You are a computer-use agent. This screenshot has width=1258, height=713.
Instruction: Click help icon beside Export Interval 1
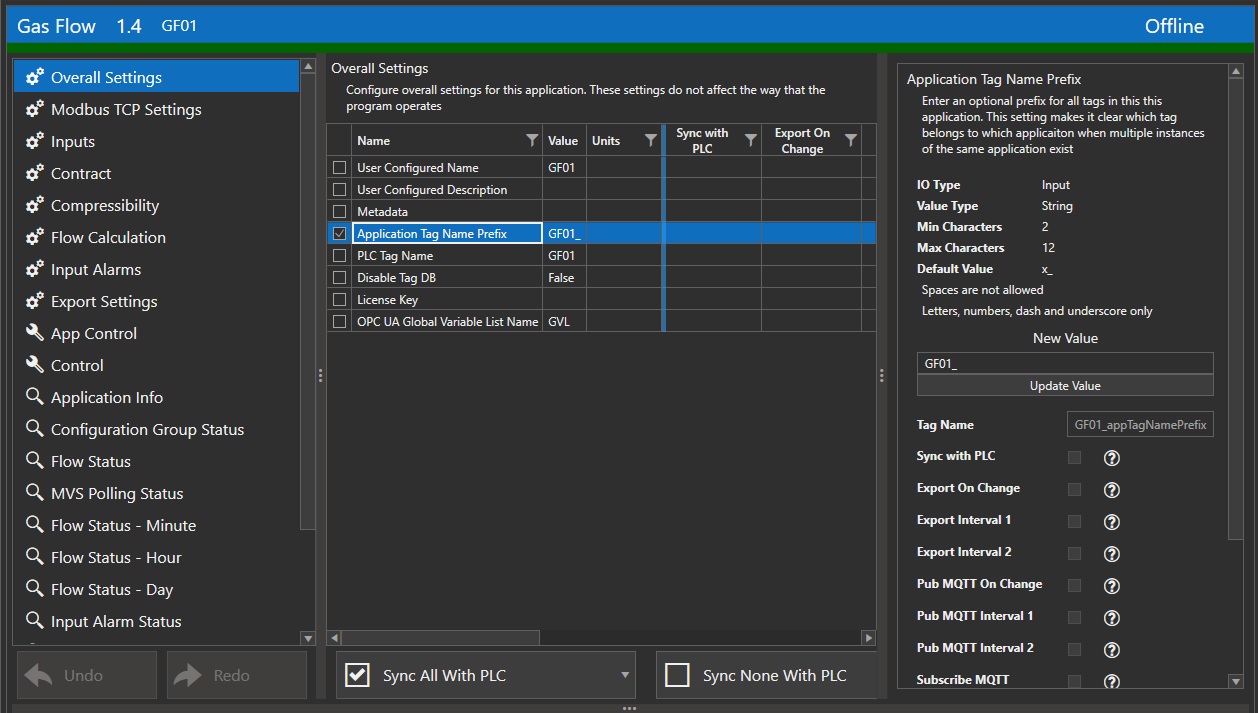1111,522
